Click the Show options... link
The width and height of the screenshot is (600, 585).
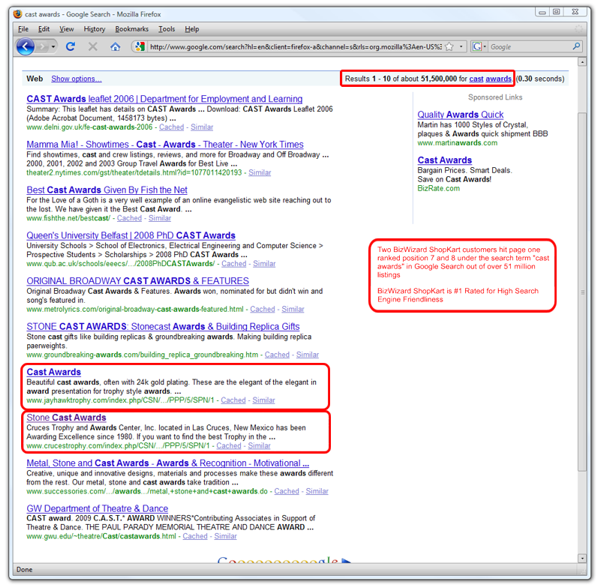[77, 79]
